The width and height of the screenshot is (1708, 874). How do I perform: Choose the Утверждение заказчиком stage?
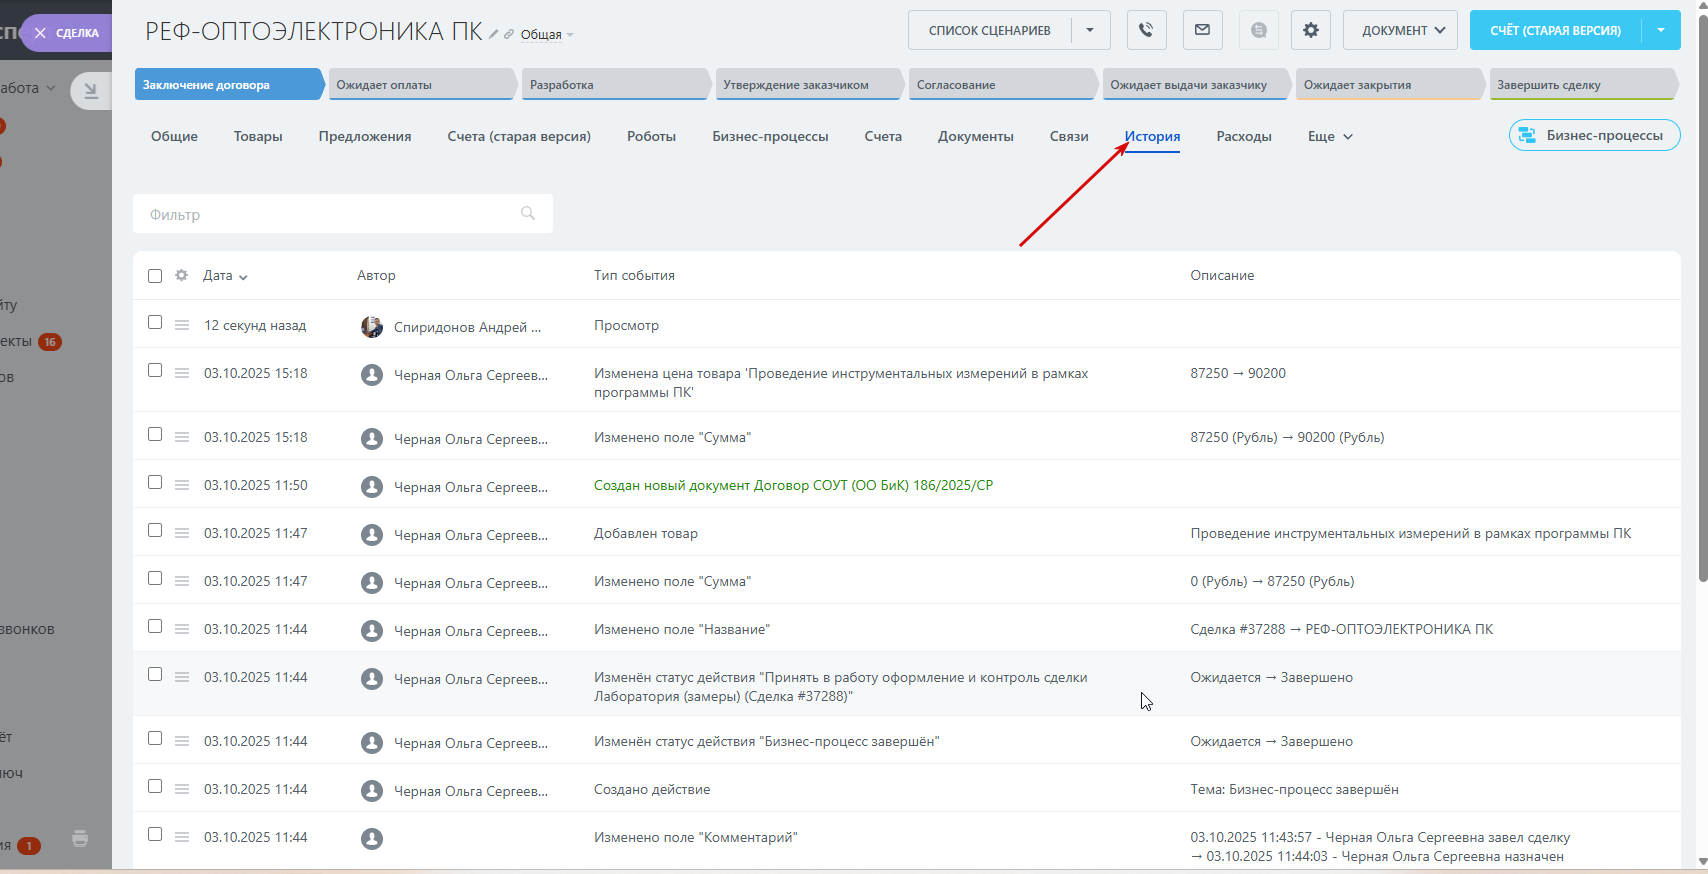811,84
